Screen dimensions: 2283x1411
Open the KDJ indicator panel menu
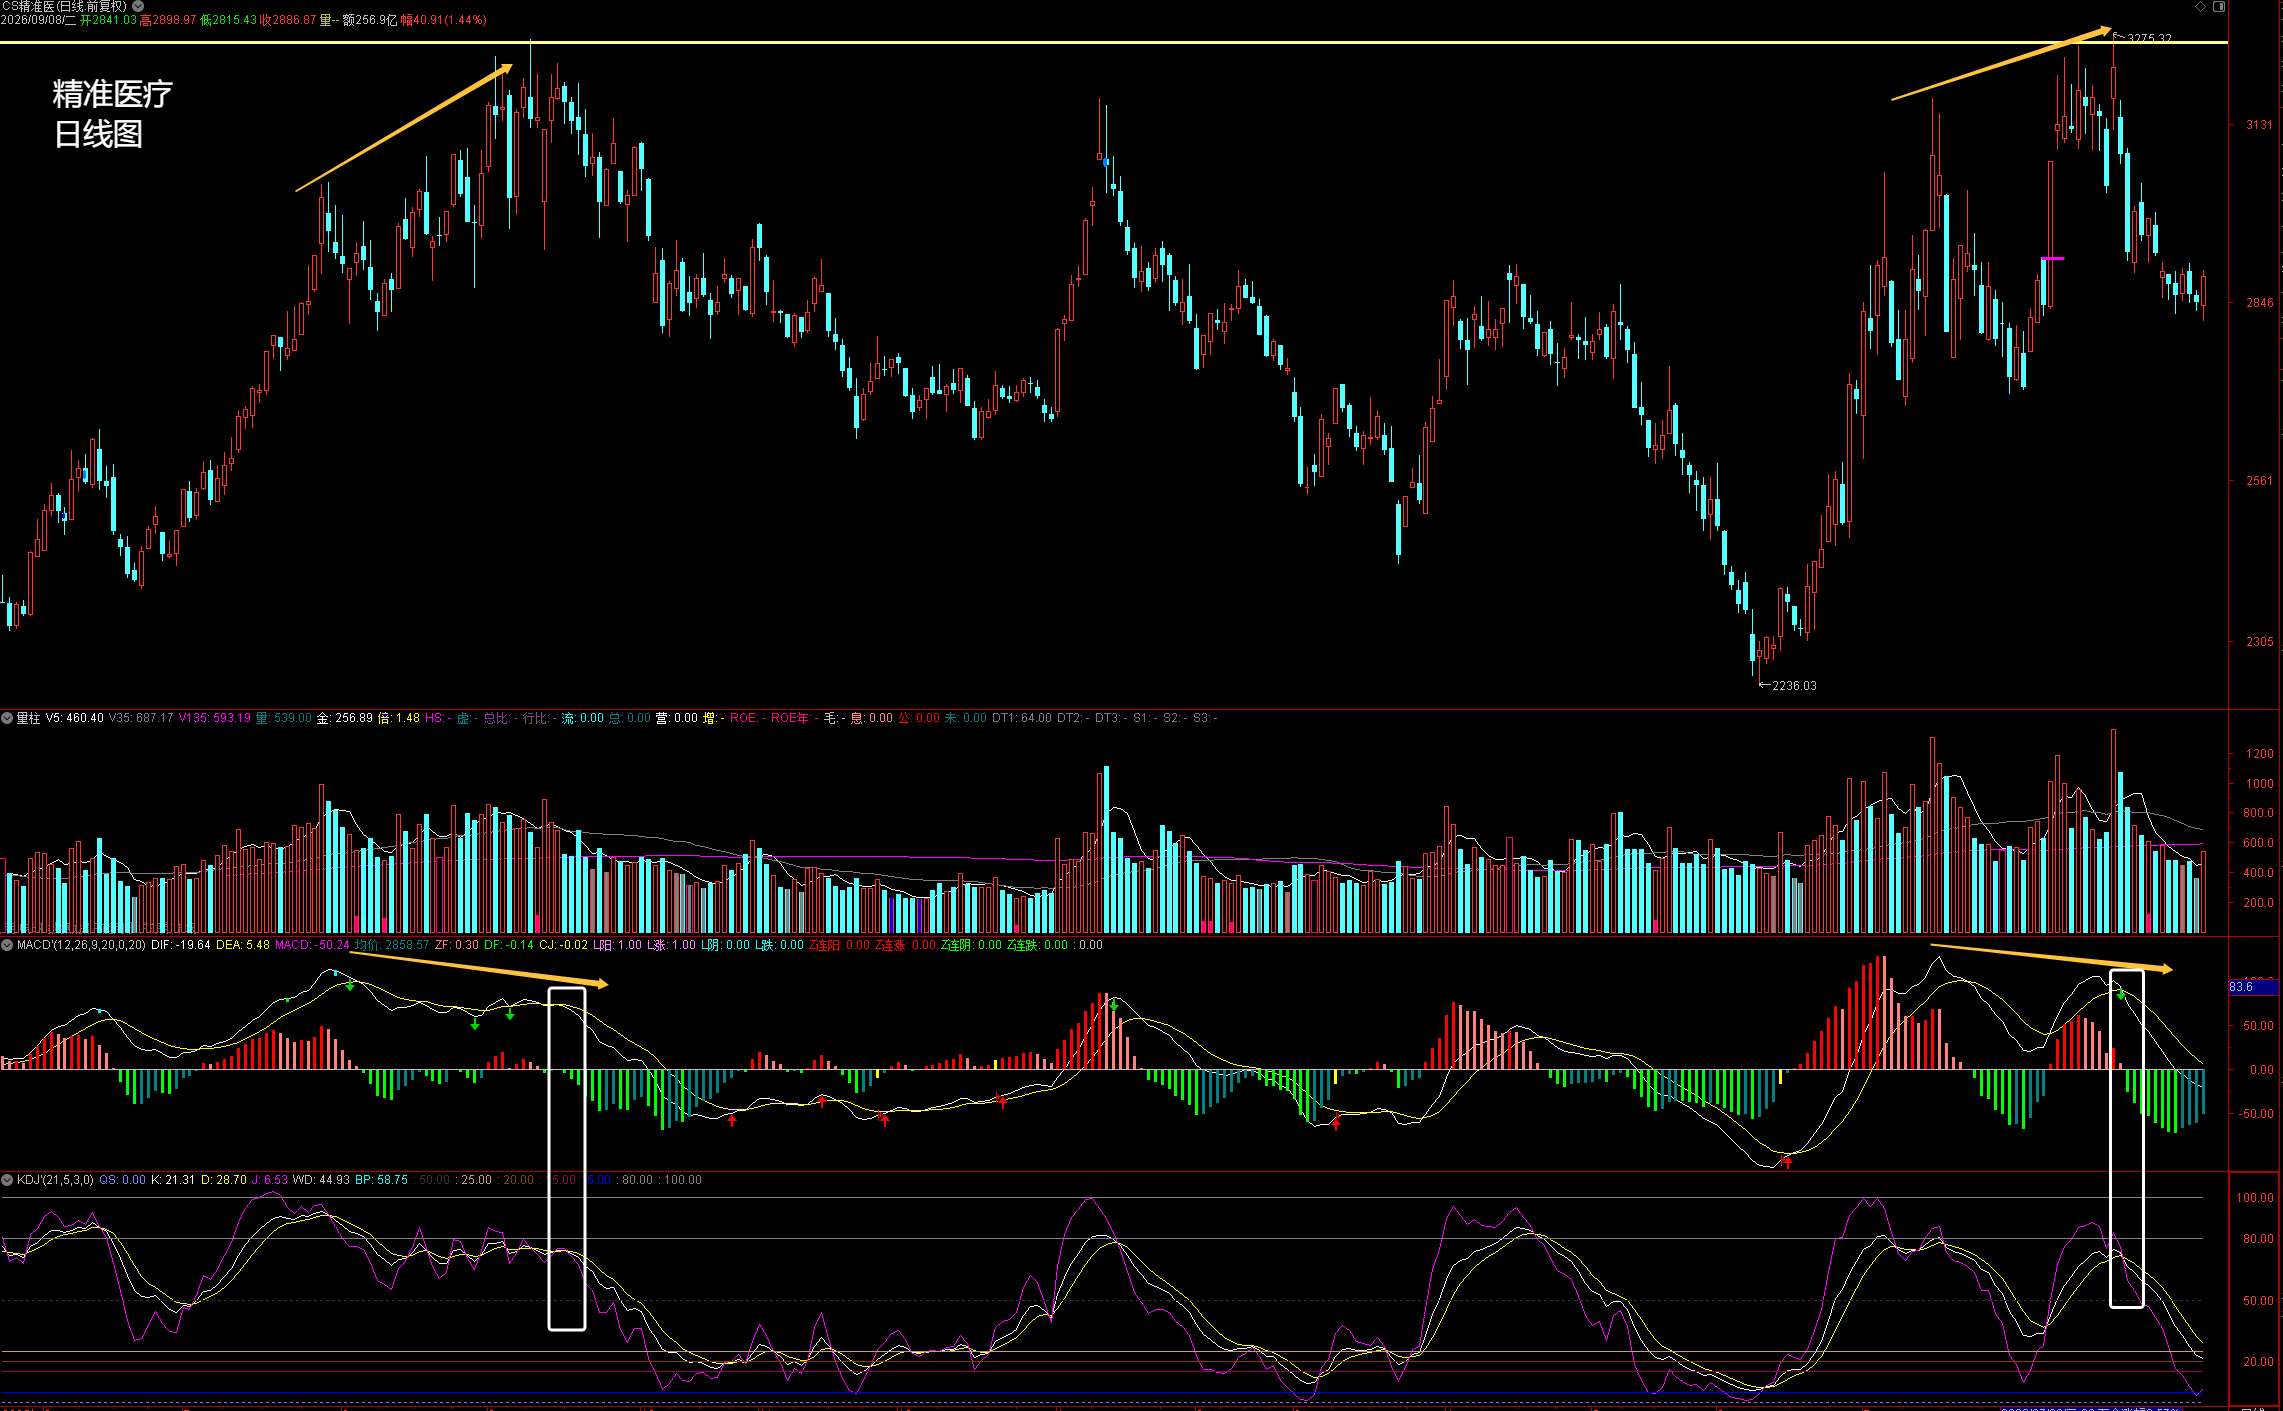(7, 1180)
